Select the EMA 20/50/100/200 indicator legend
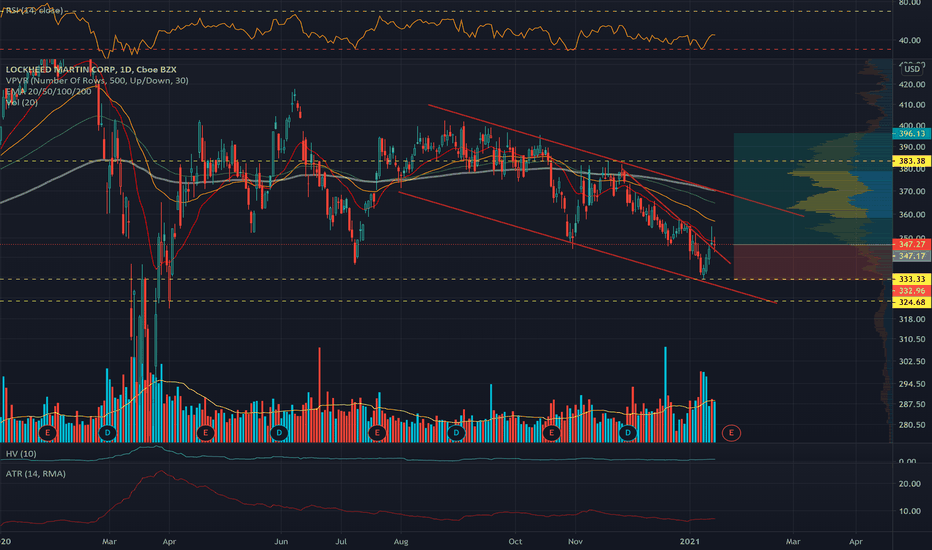 coord(49,92)
